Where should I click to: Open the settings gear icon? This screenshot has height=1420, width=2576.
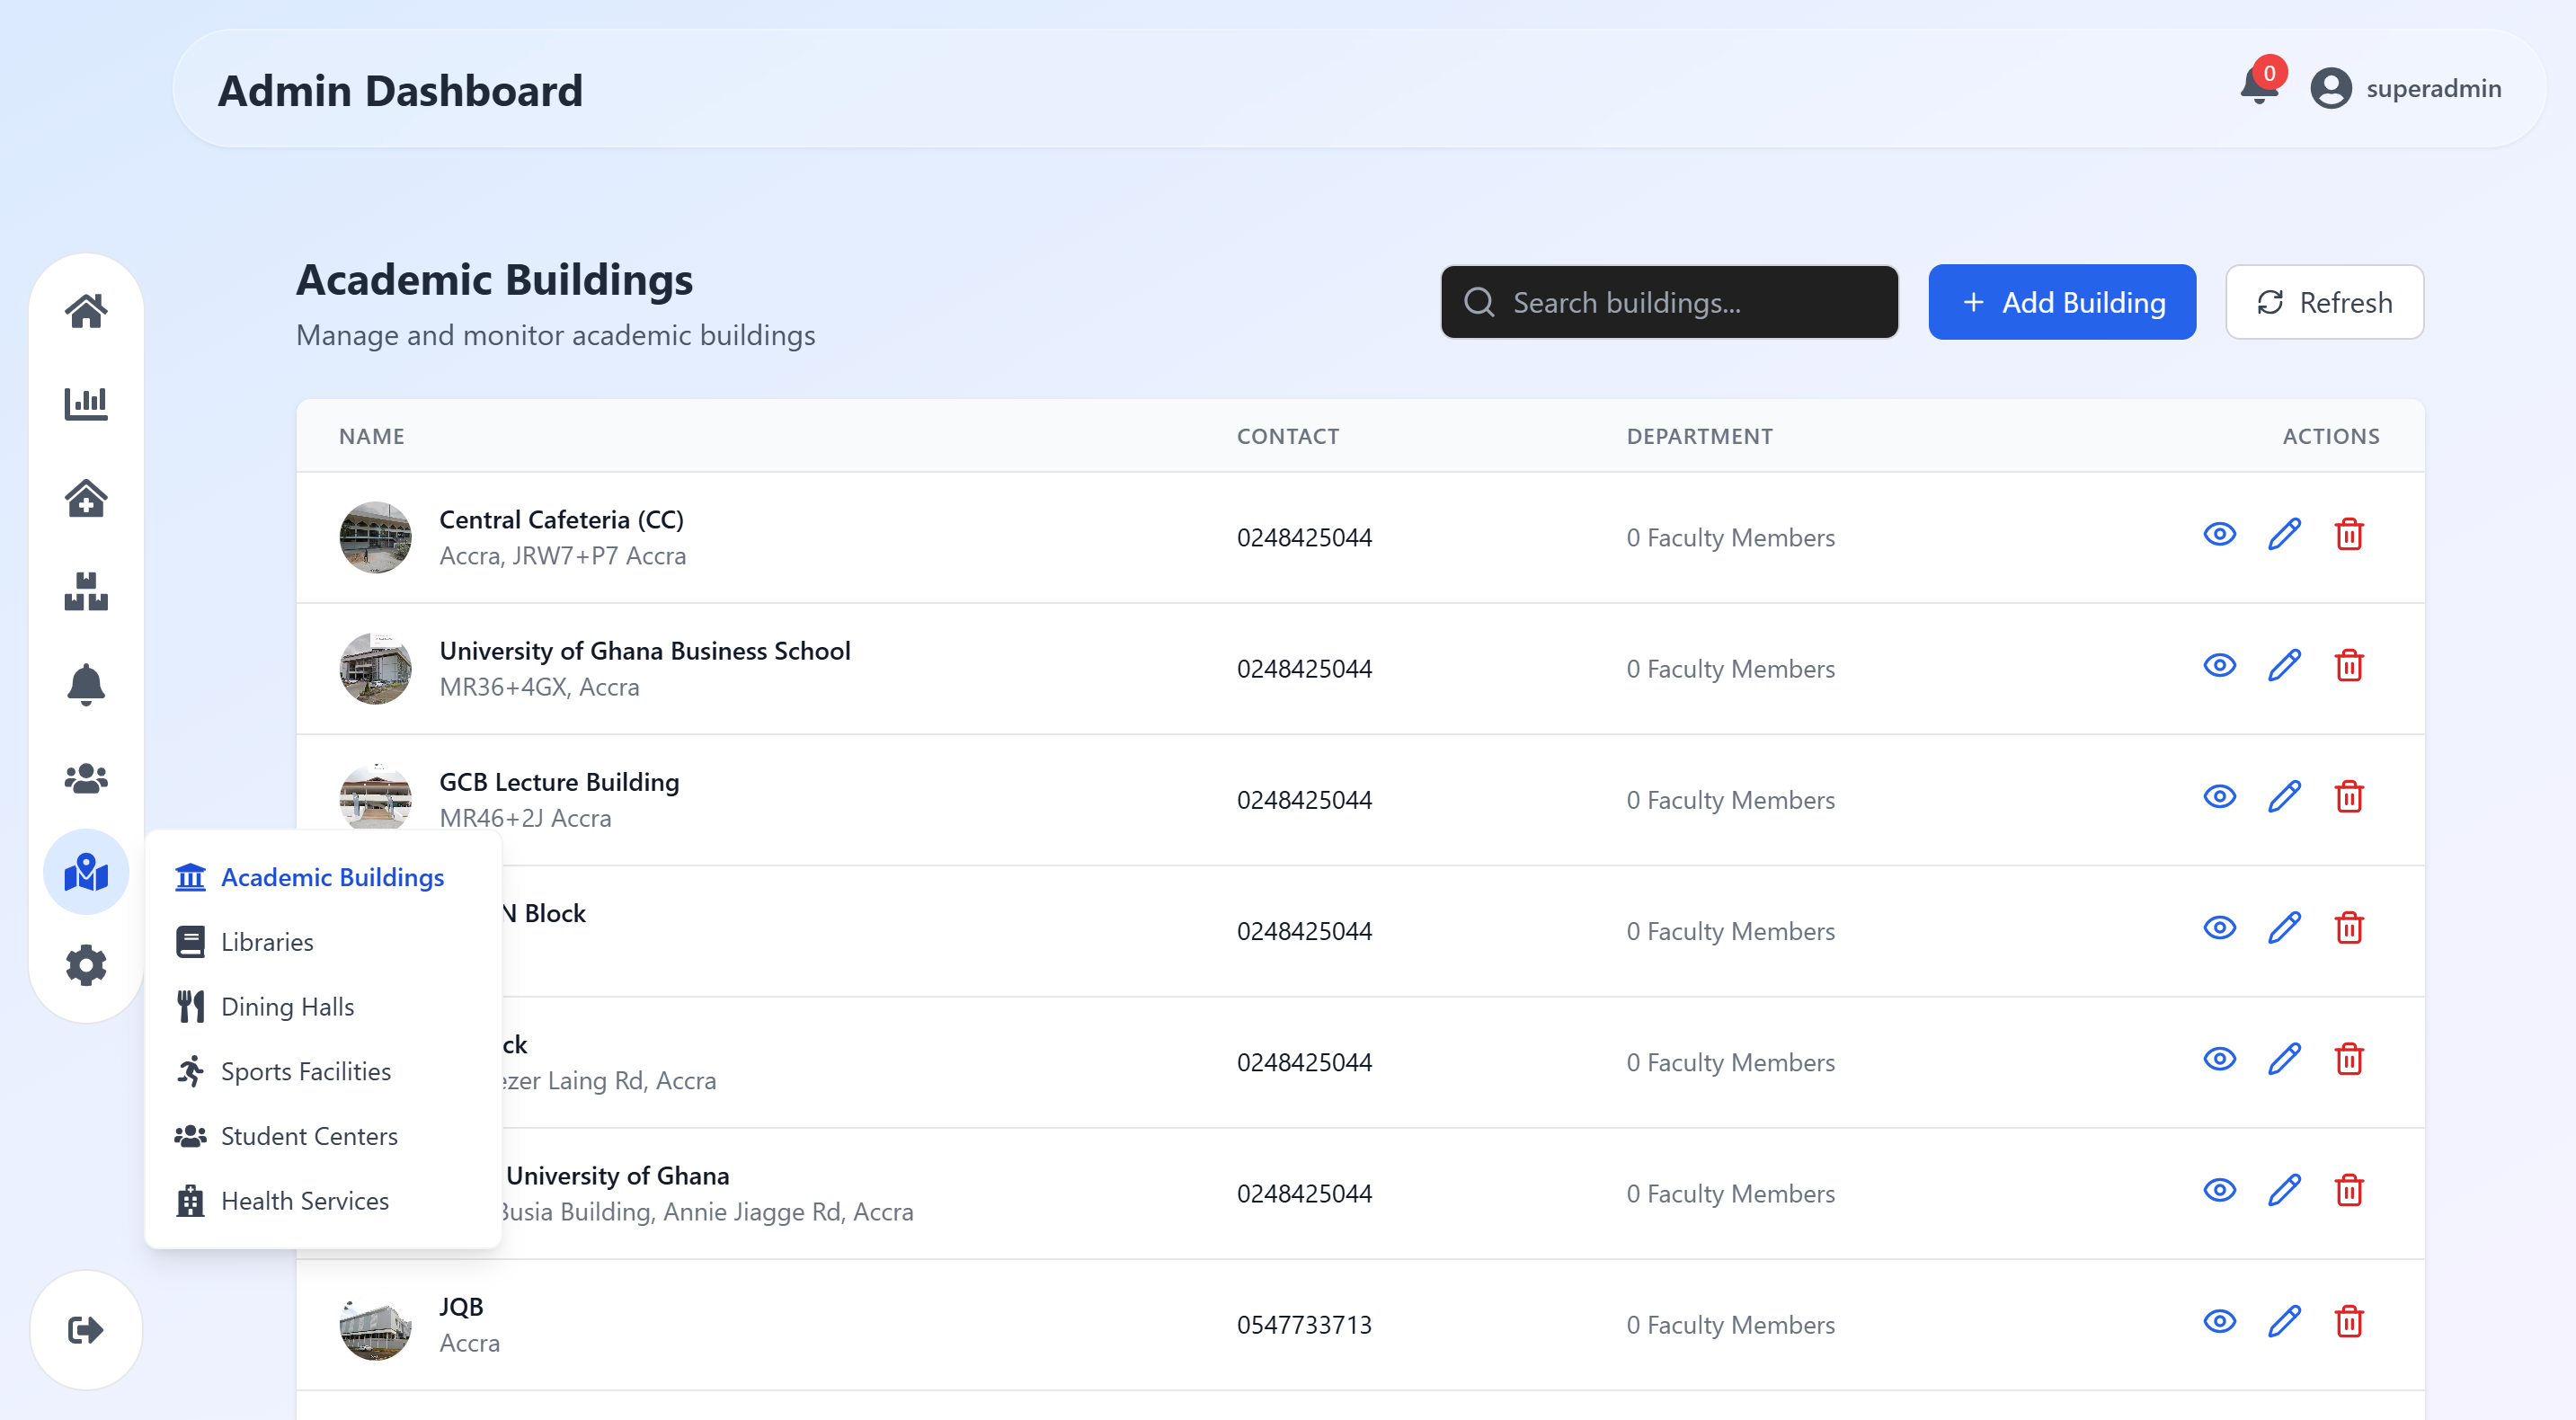86,965
